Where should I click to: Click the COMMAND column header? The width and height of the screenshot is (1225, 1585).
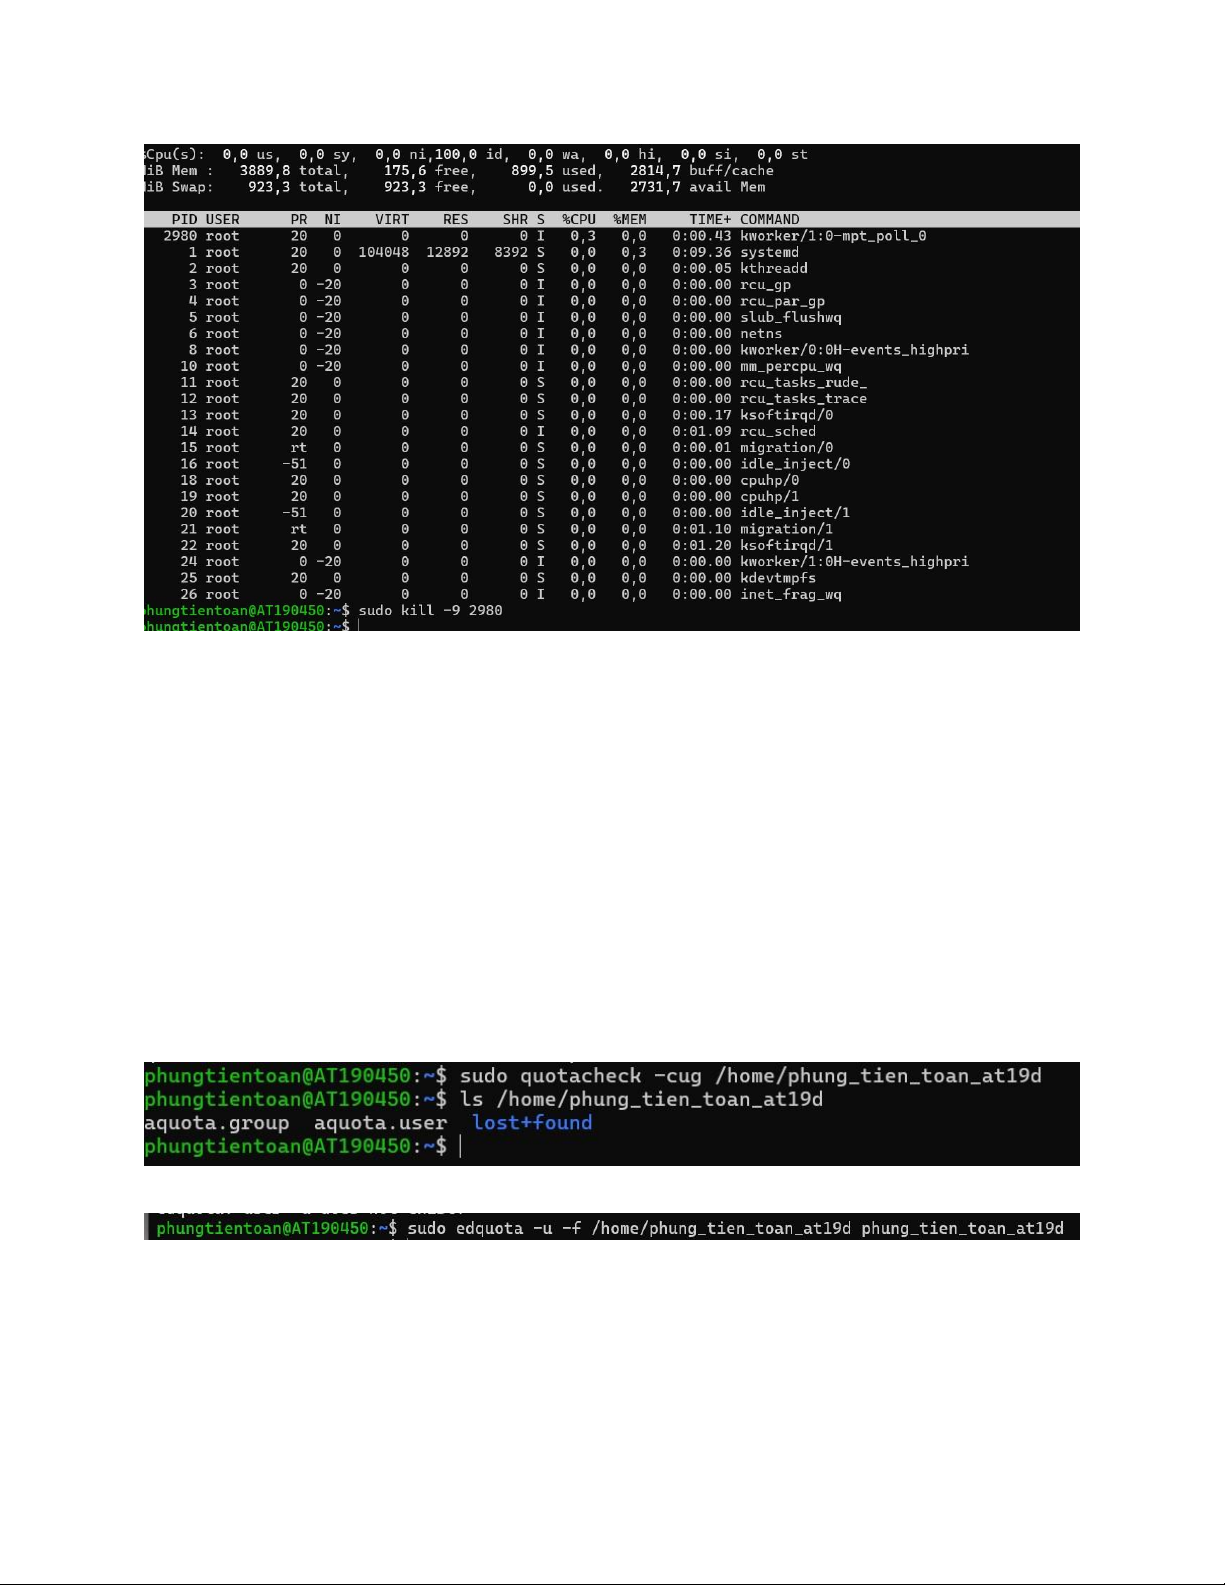click(769, 219)
